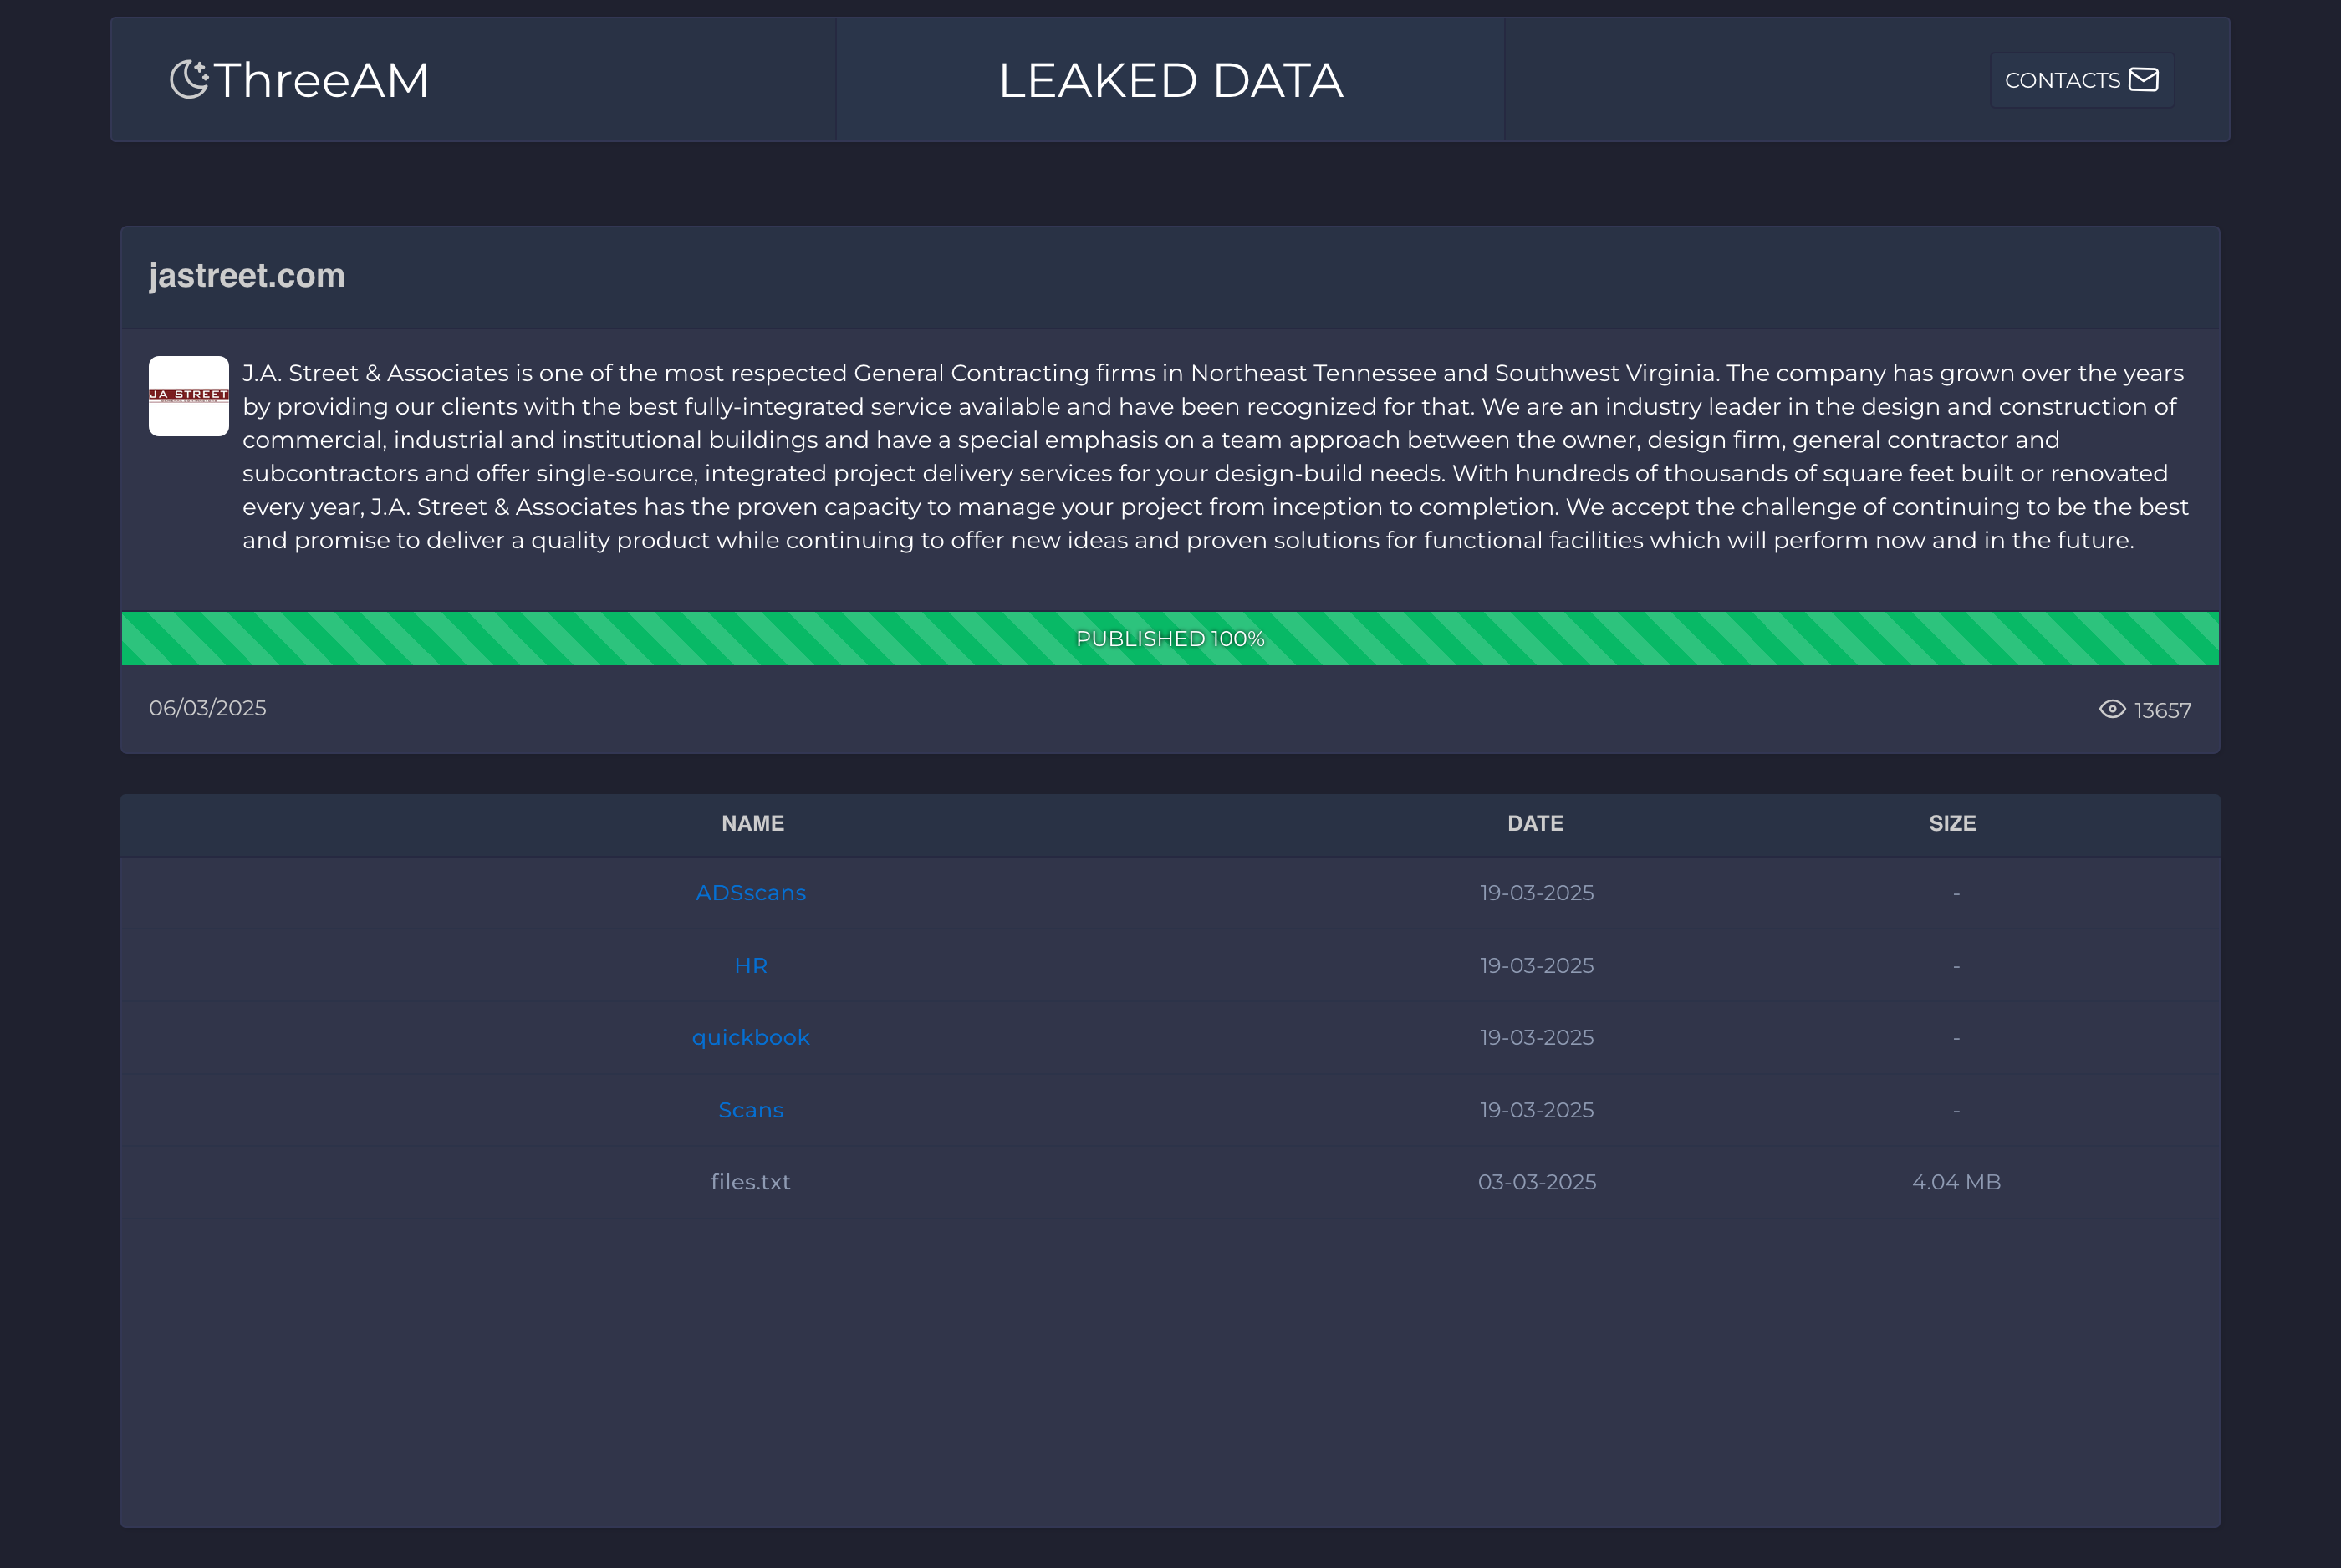
Task: Click the files.txt file name
Action: click(x=751, y=1182)
